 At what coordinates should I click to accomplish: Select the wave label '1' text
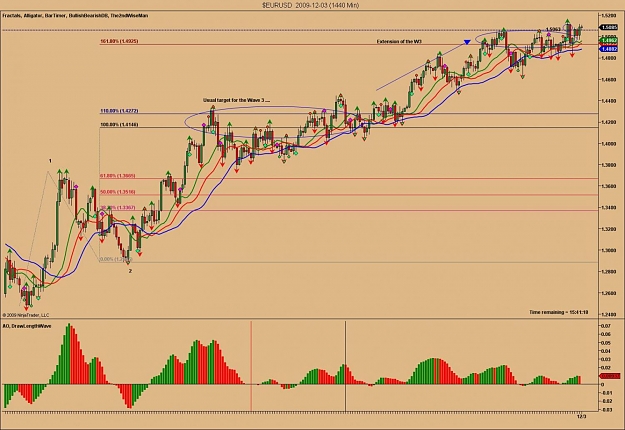click(x=50, y=161)
